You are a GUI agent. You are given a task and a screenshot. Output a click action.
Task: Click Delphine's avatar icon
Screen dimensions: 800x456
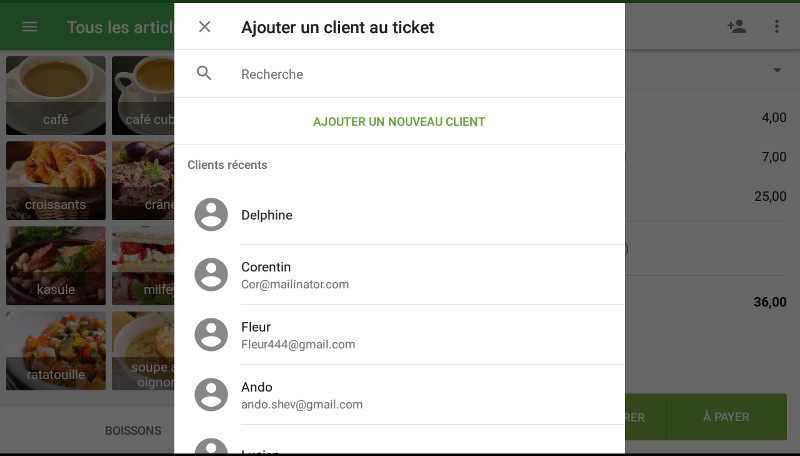click(211, 215)
